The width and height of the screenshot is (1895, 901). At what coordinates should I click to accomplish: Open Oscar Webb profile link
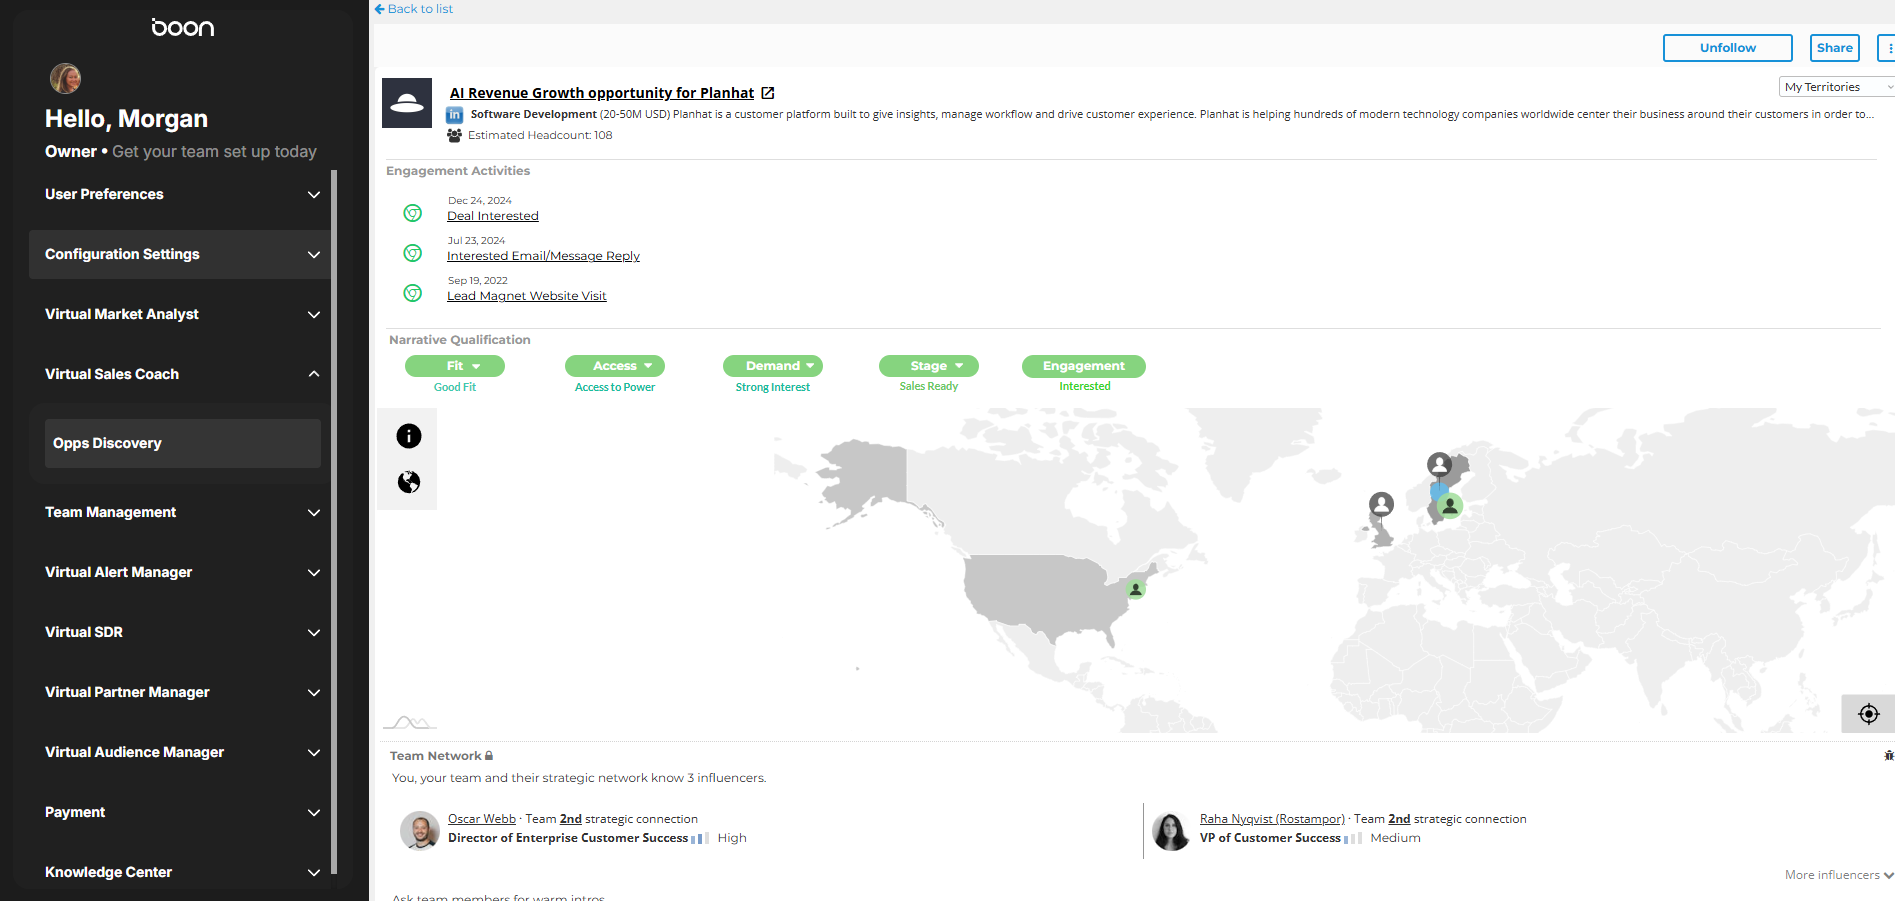(x=482, y=819)
